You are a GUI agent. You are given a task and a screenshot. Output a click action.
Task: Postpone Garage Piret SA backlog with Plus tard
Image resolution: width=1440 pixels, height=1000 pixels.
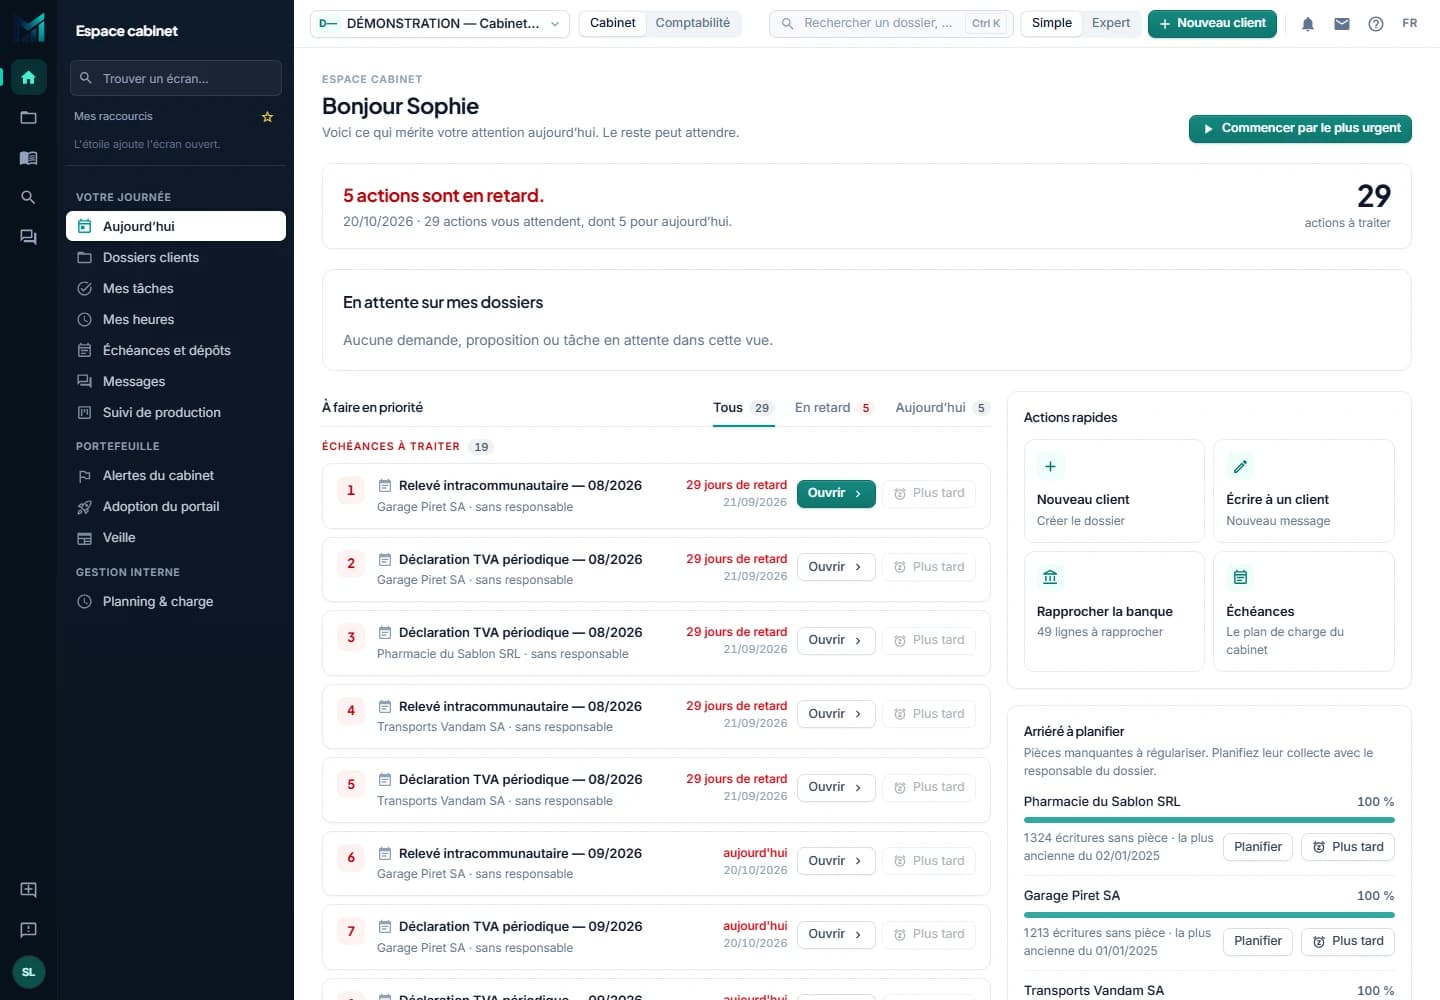(x=1348, y=941)
